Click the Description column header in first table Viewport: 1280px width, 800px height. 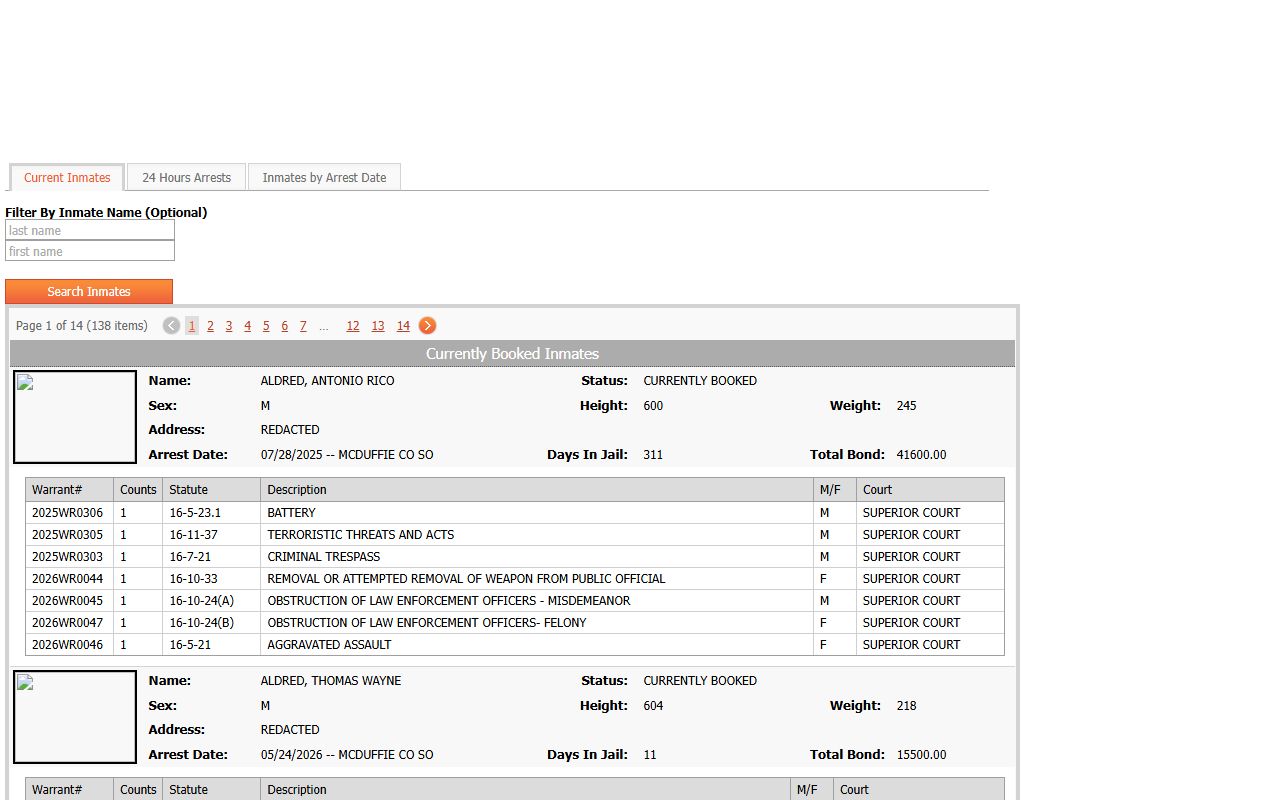coord(537,490)
